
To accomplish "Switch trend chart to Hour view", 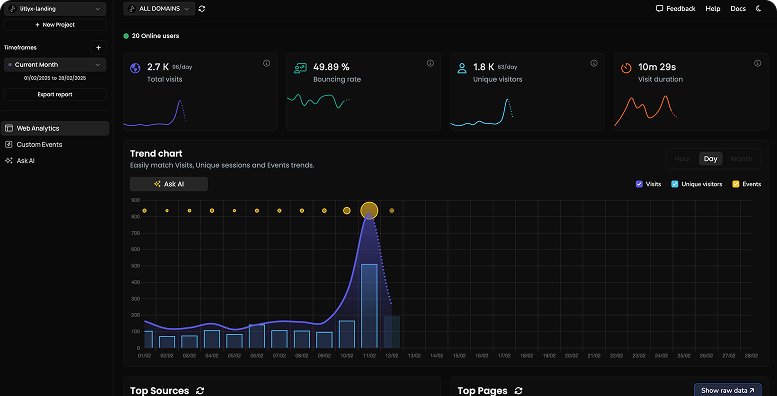I will (682, 159).
